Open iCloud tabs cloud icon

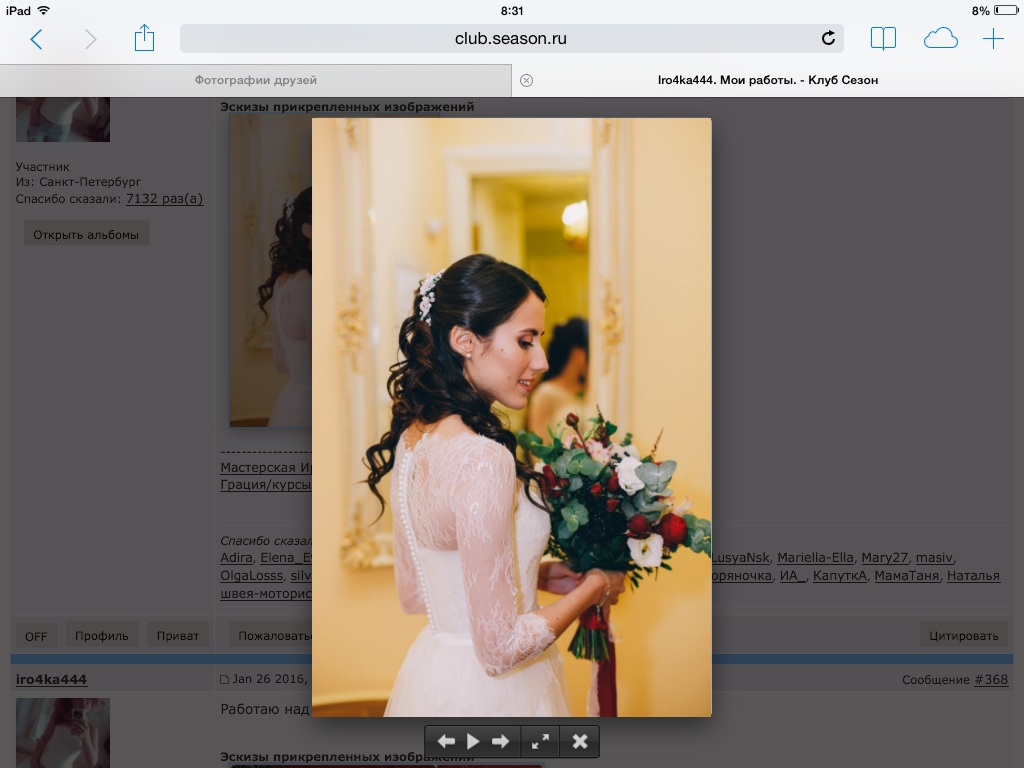click(x=940, y=39)
